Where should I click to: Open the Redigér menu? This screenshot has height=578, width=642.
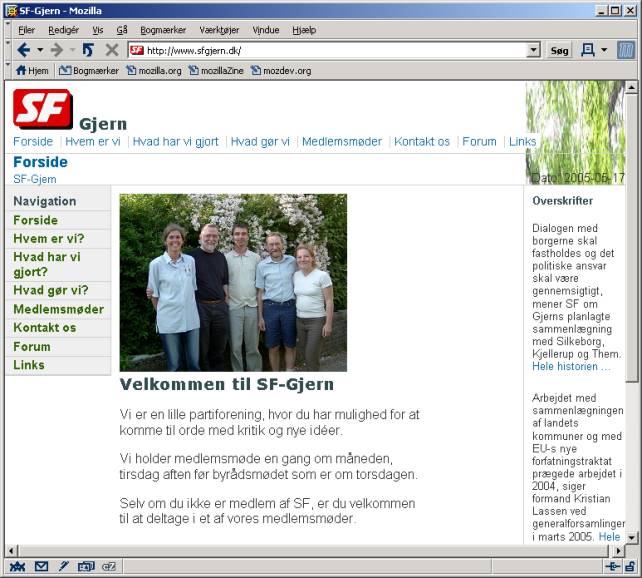tap(63, 30)
